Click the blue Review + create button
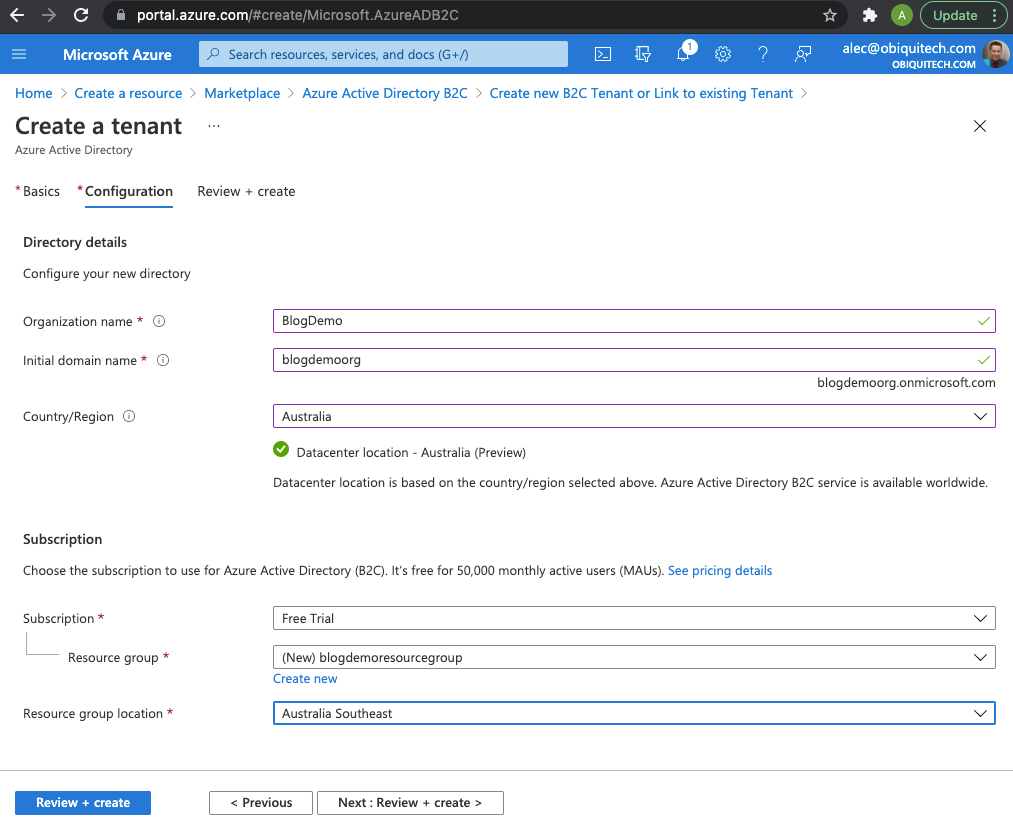 pos(83,802)
